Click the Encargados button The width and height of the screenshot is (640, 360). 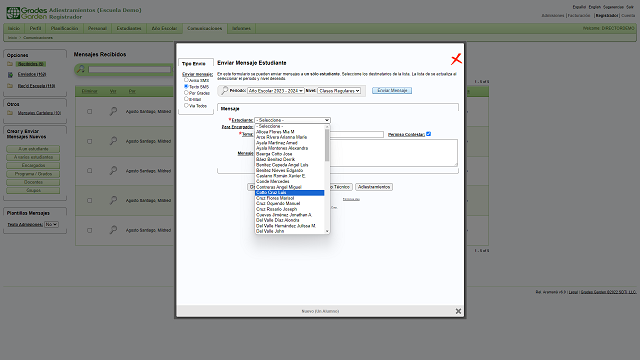[x=33, y=166]
